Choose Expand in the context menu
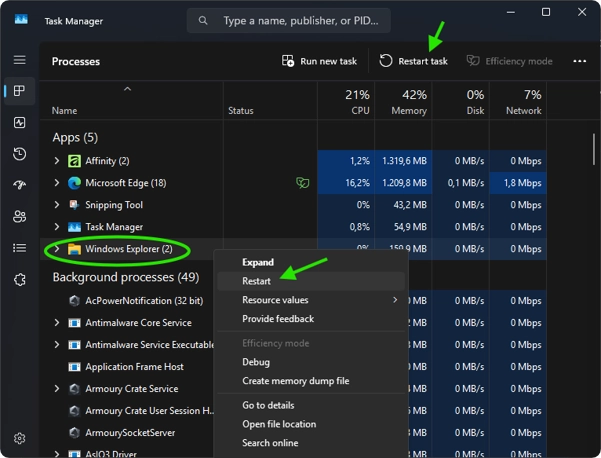601x458 pixels. coord(311,263)
